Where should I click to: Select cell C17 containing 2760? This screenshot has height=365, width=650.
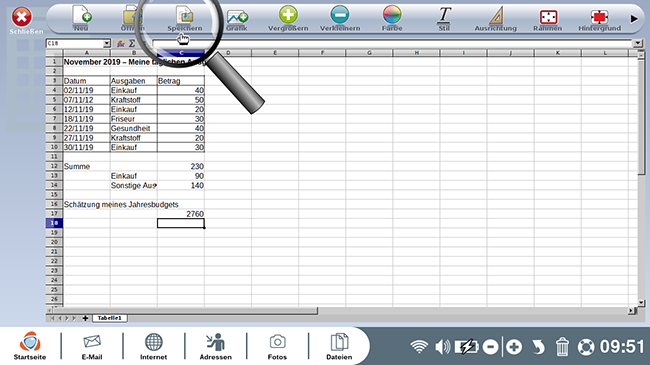coord(181,214)
